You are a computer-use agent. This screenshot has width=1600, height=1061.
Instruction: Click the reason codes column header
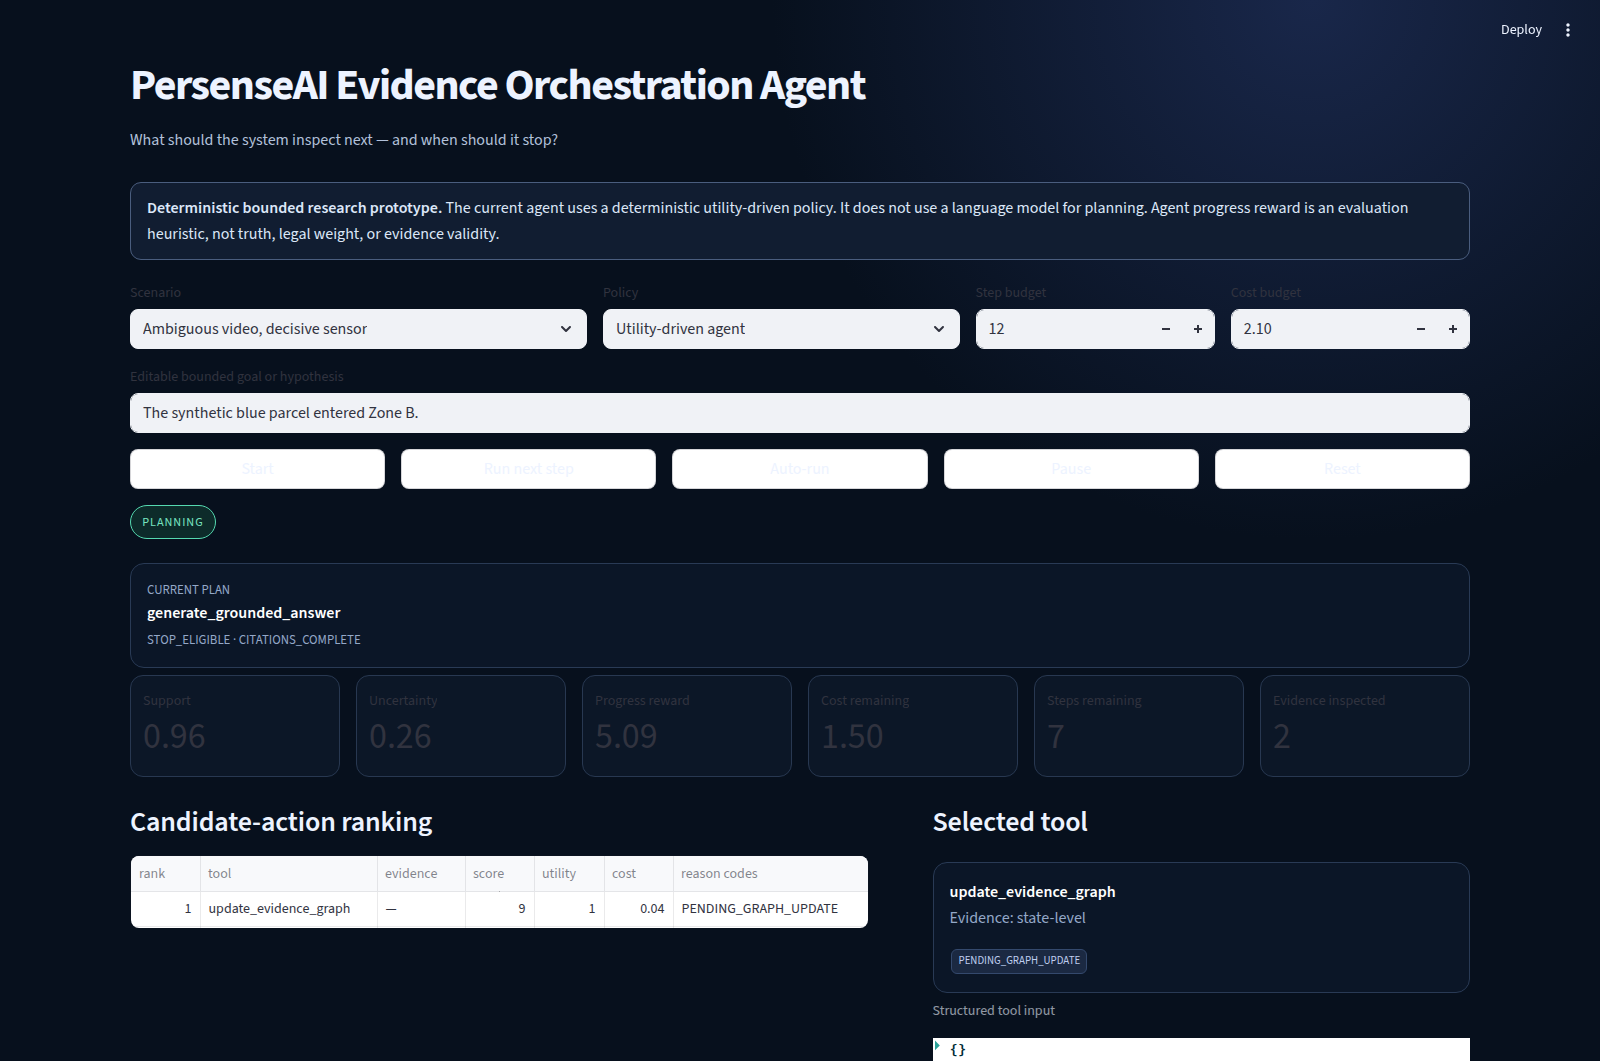770,874
